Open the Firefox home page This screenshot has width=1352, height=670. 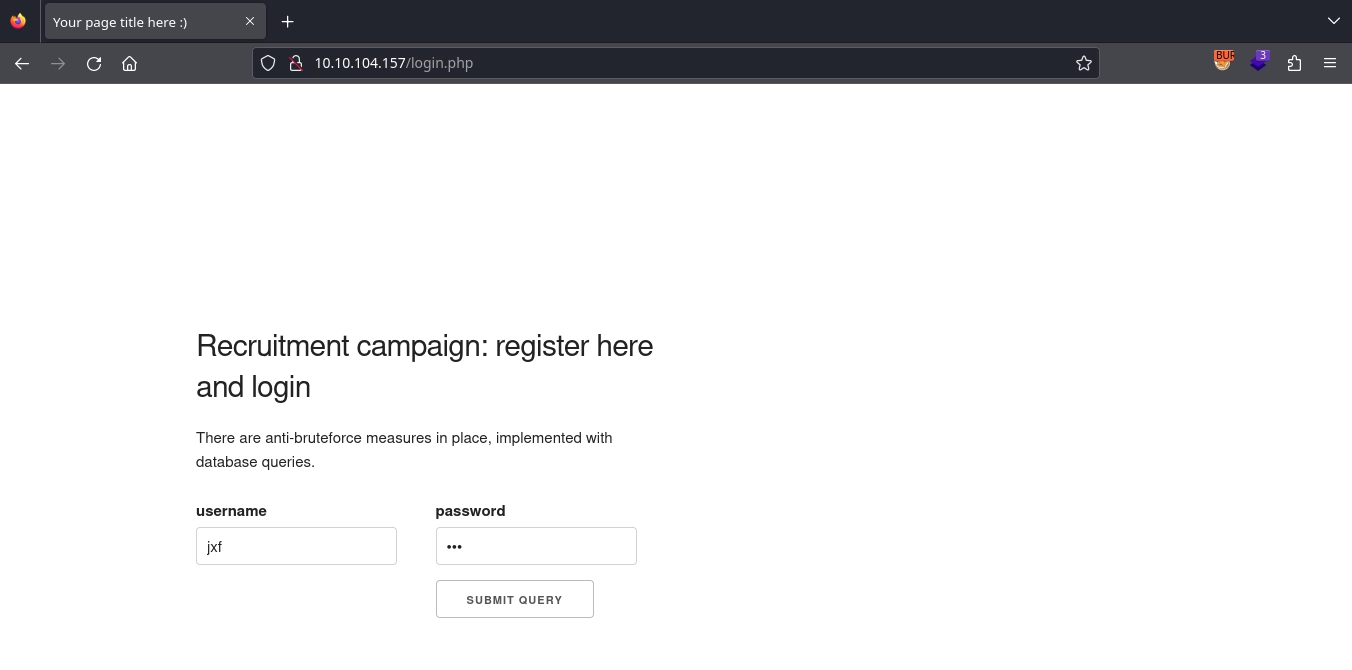coord(129,63)
